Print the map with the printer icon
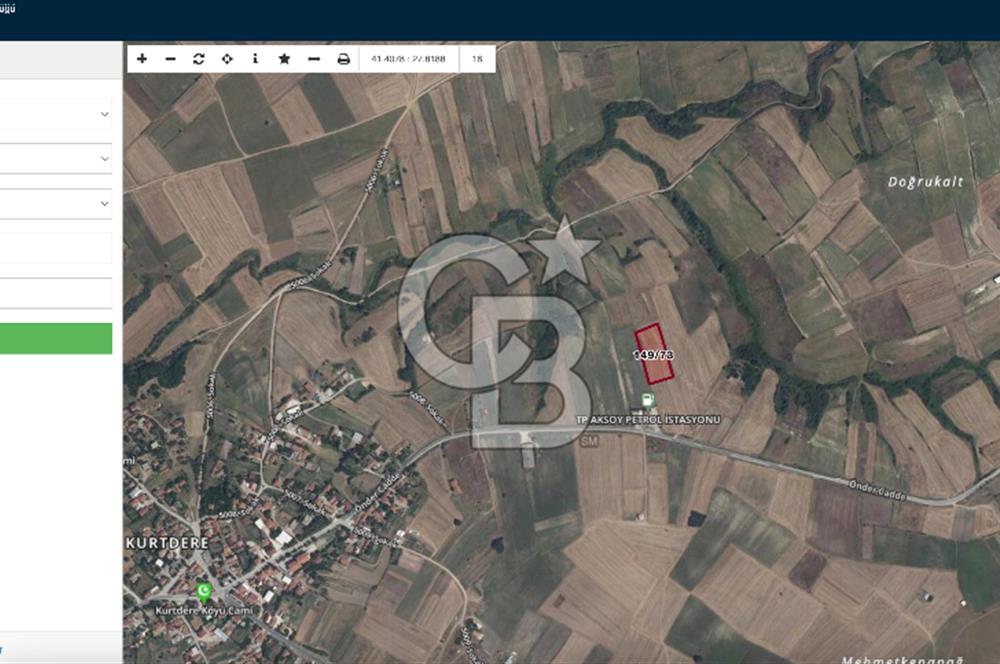Viewport: 1000px width, 664px height. coord(343,59)
